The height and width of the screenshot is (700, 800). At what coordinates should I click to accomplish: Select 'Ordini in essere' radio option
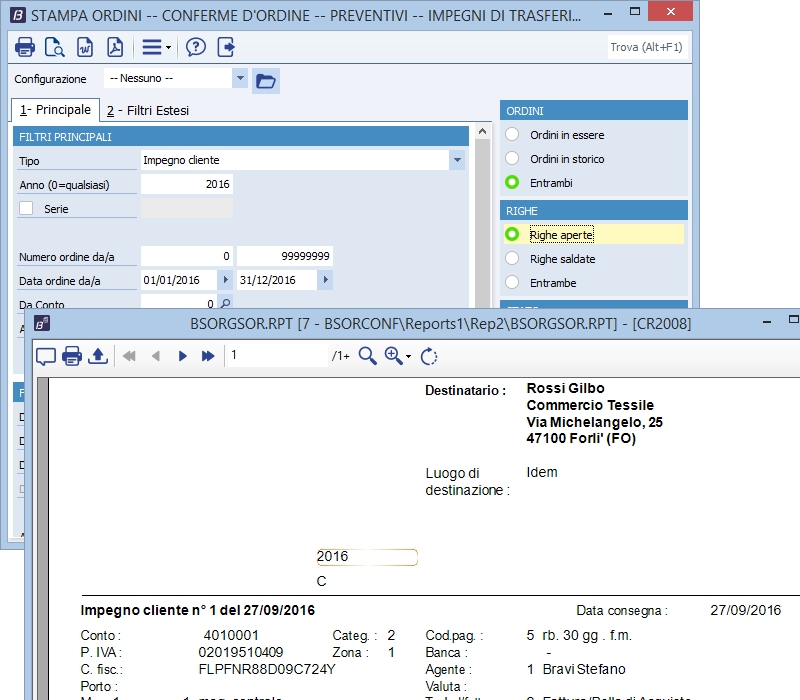pyautogui.click(x=513, y=135)
